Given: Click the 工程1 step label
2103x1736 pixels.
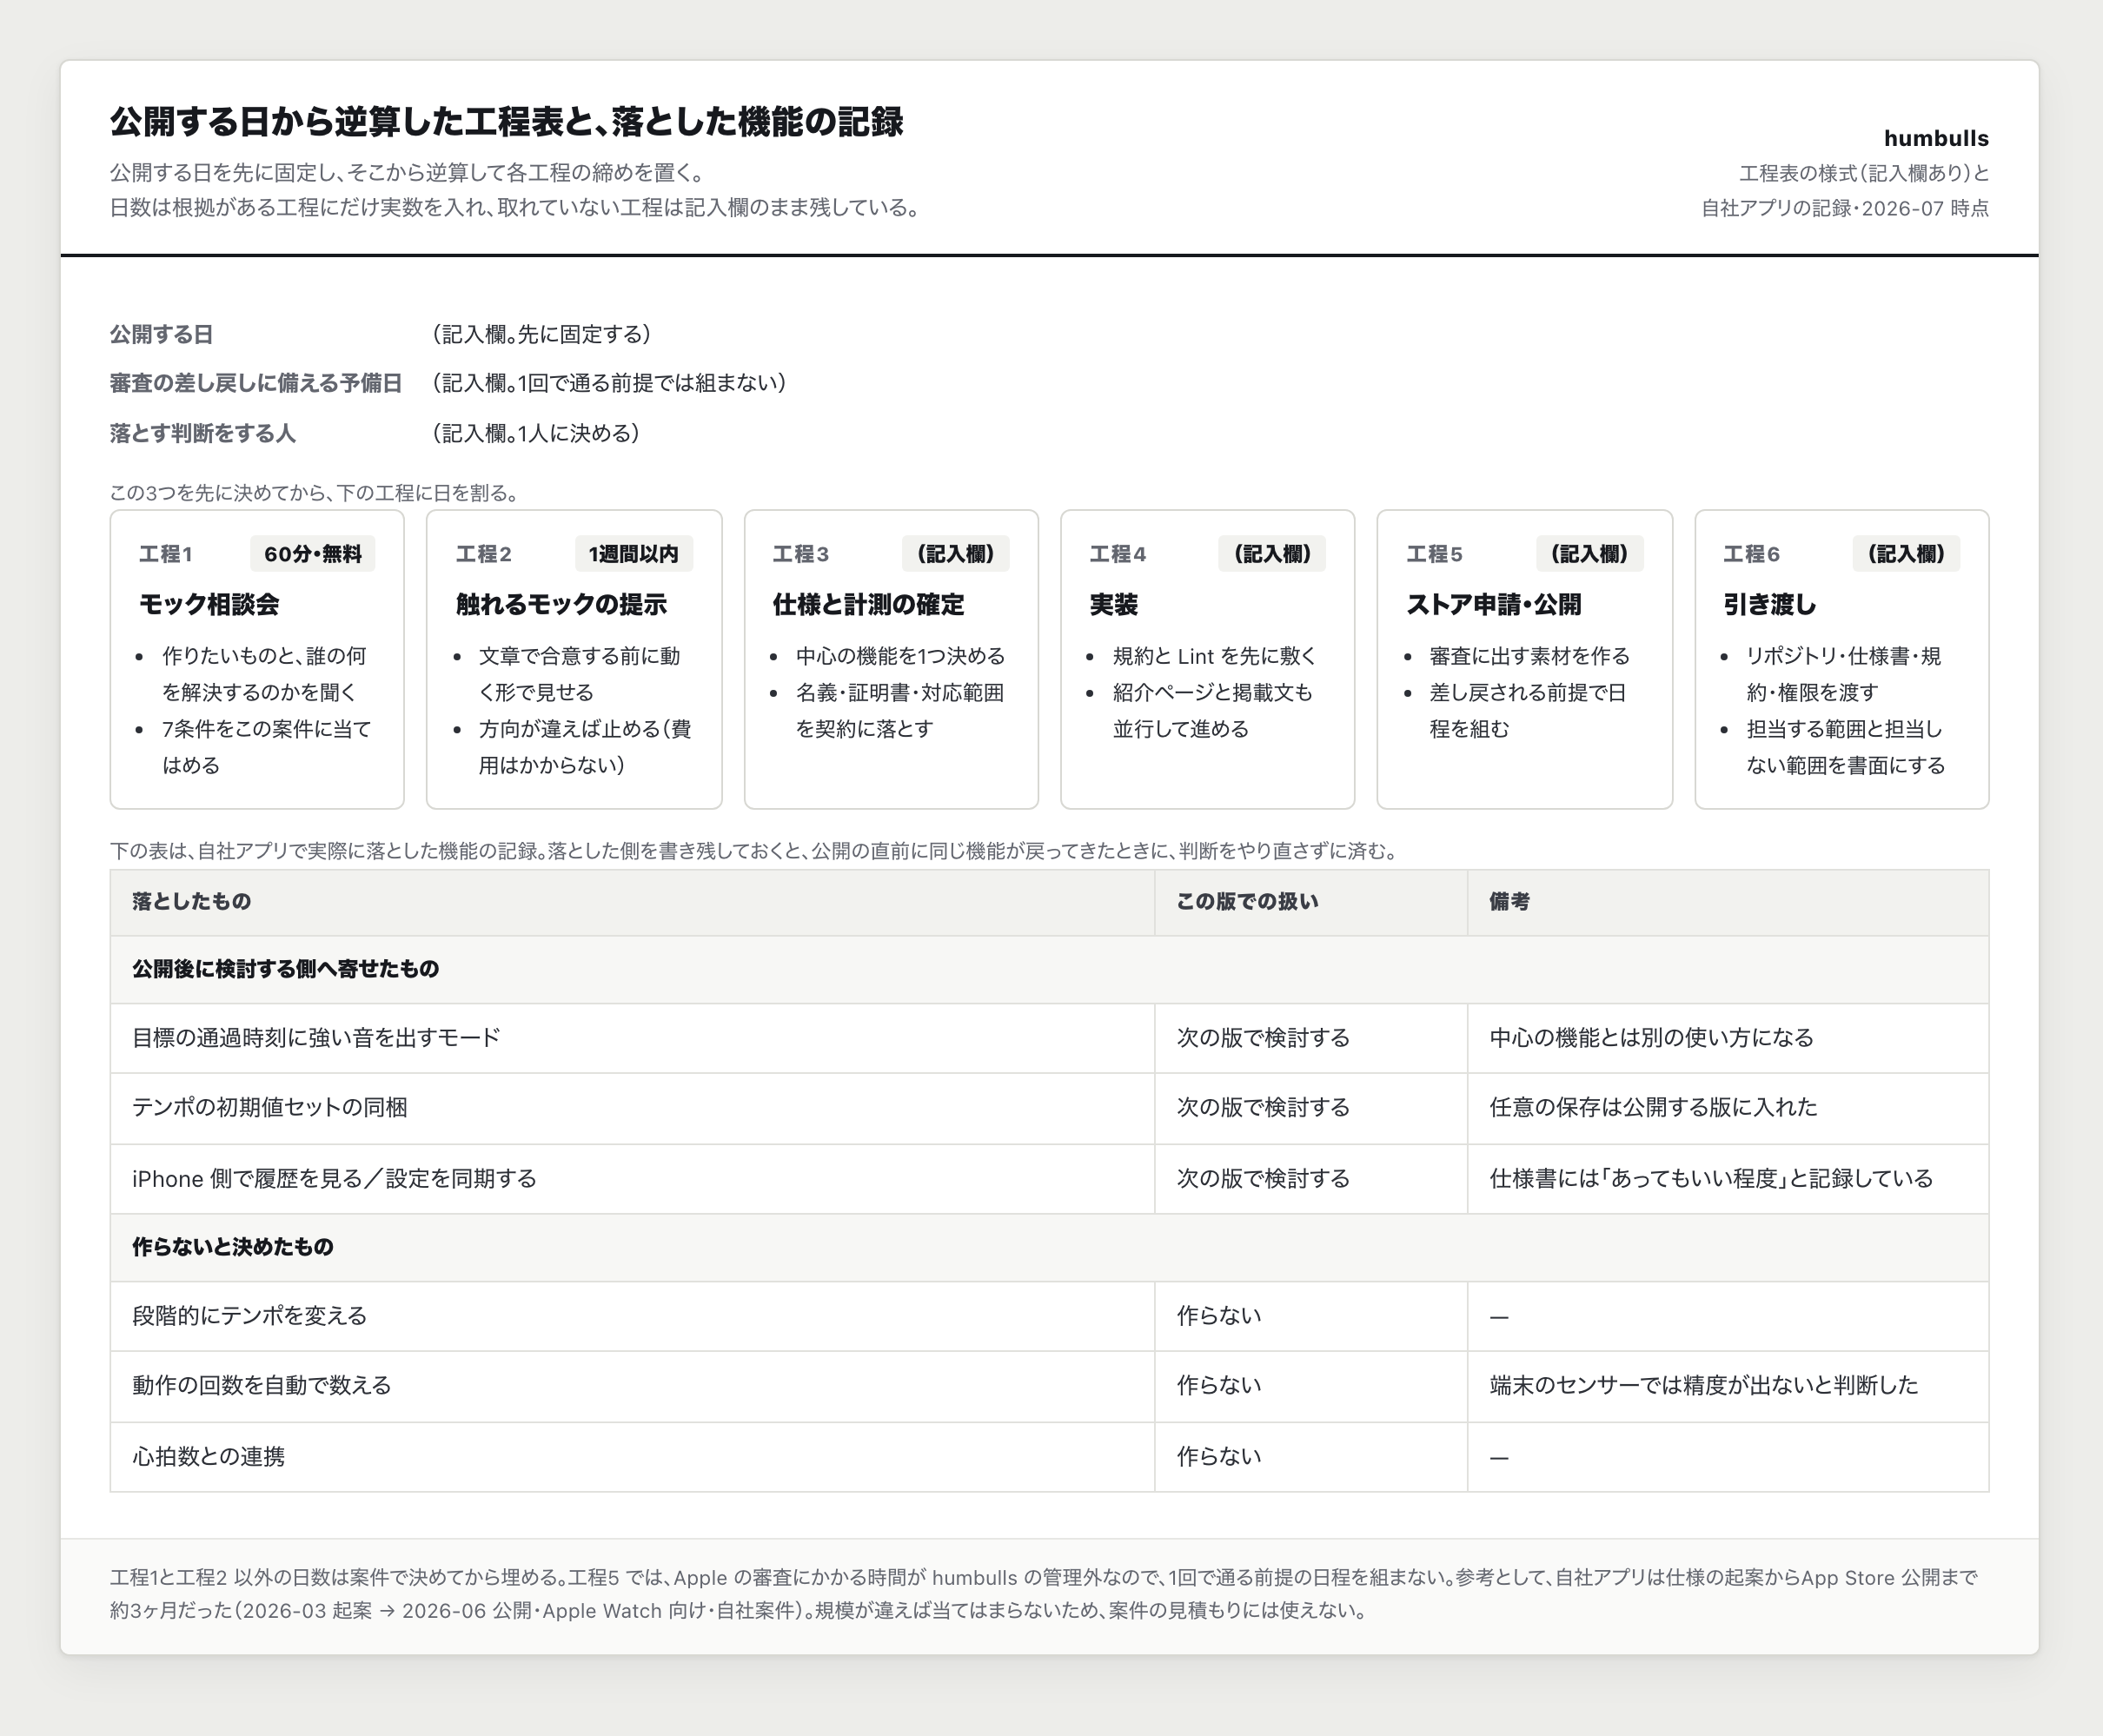Looking at the screenshot, I should [x=165, y=554].
